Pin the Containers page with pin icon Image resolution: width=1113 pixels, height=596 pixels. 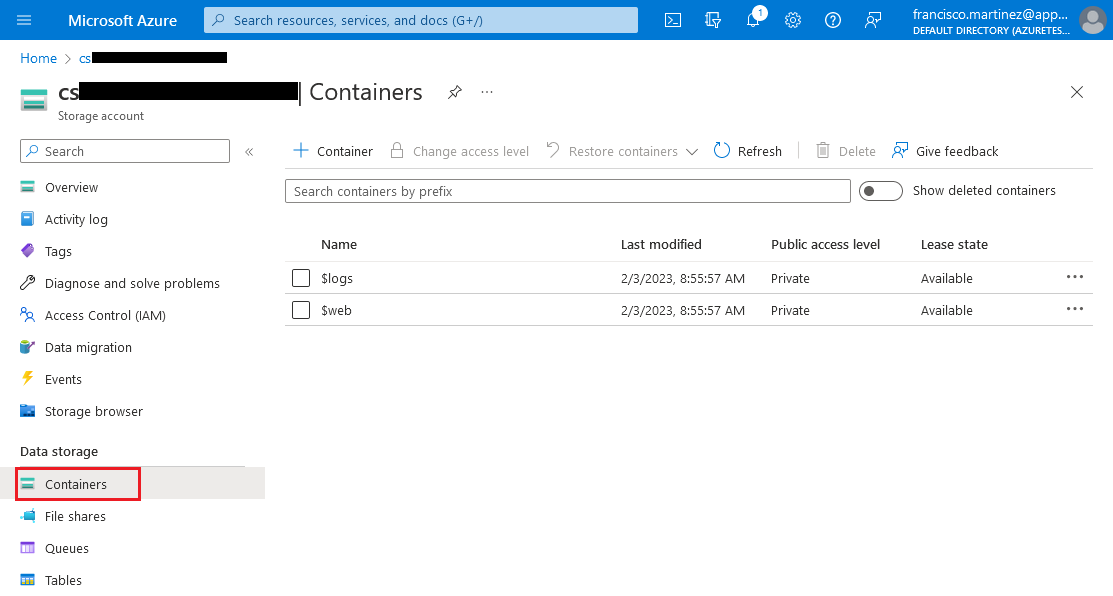455,92
